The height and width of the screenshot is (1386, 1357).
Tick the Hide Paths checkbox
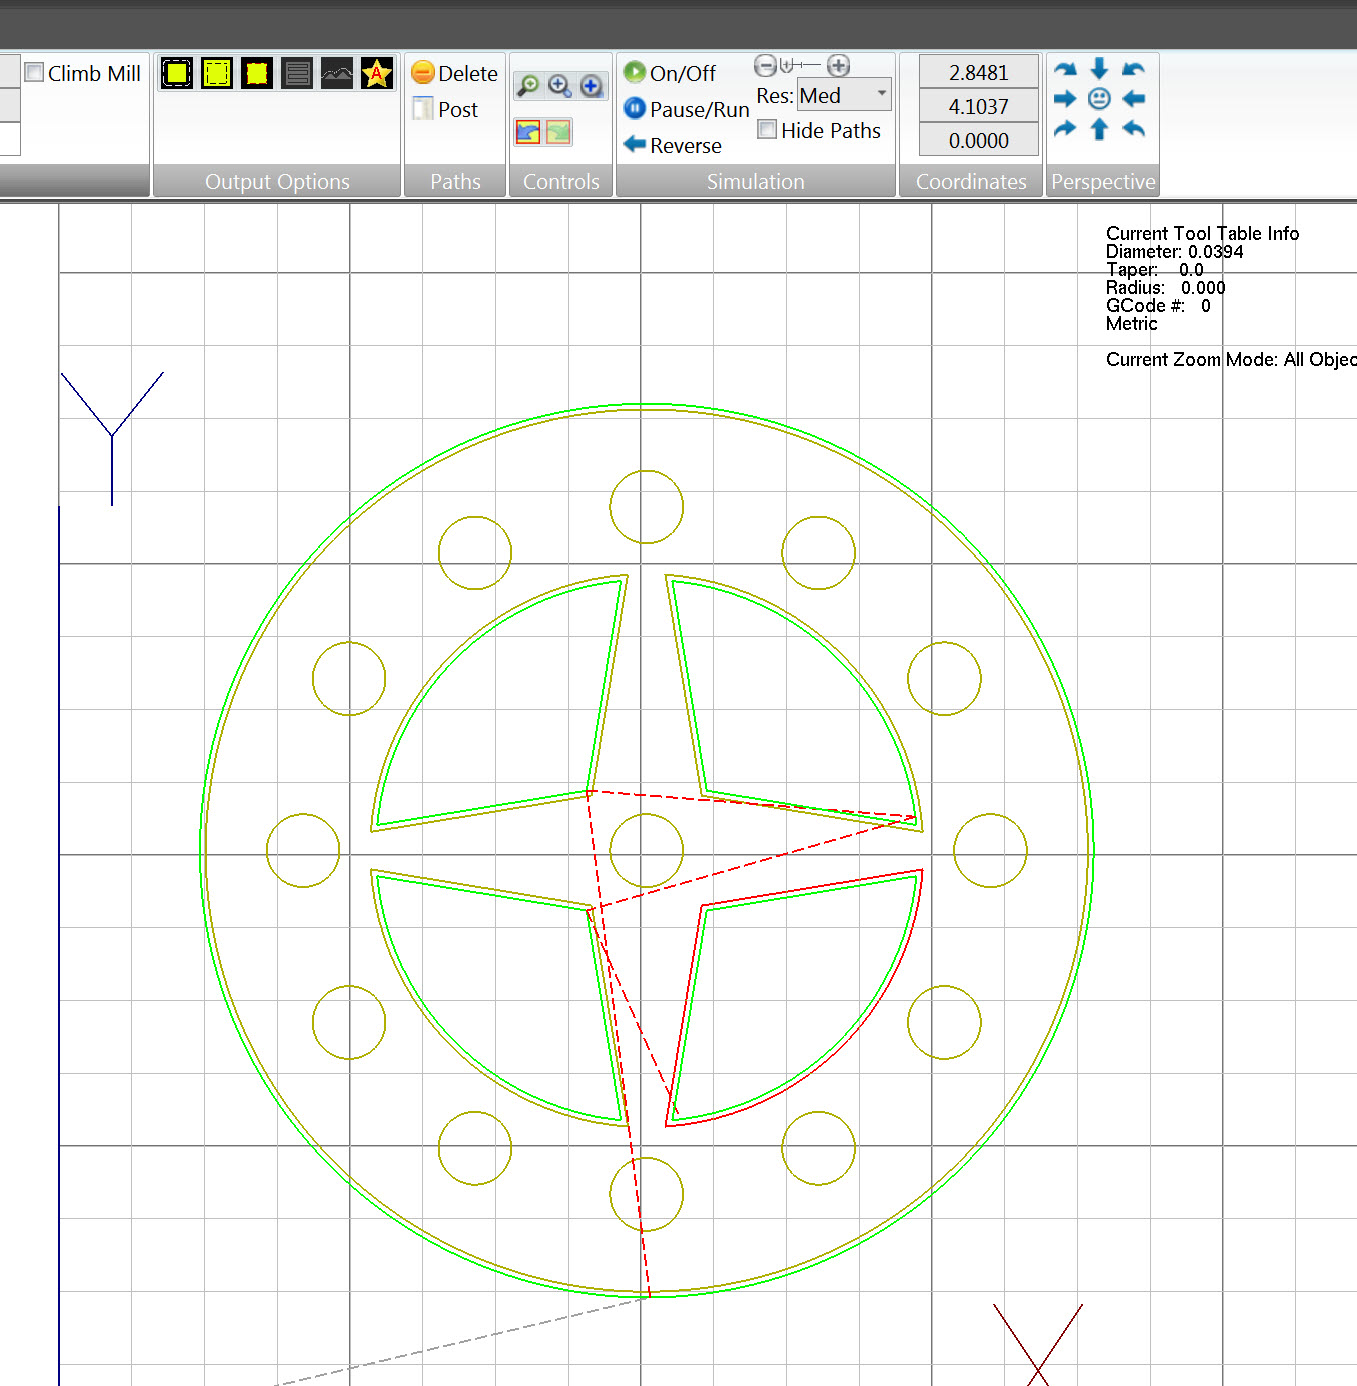pyautogui.click(x=767, y=130)
